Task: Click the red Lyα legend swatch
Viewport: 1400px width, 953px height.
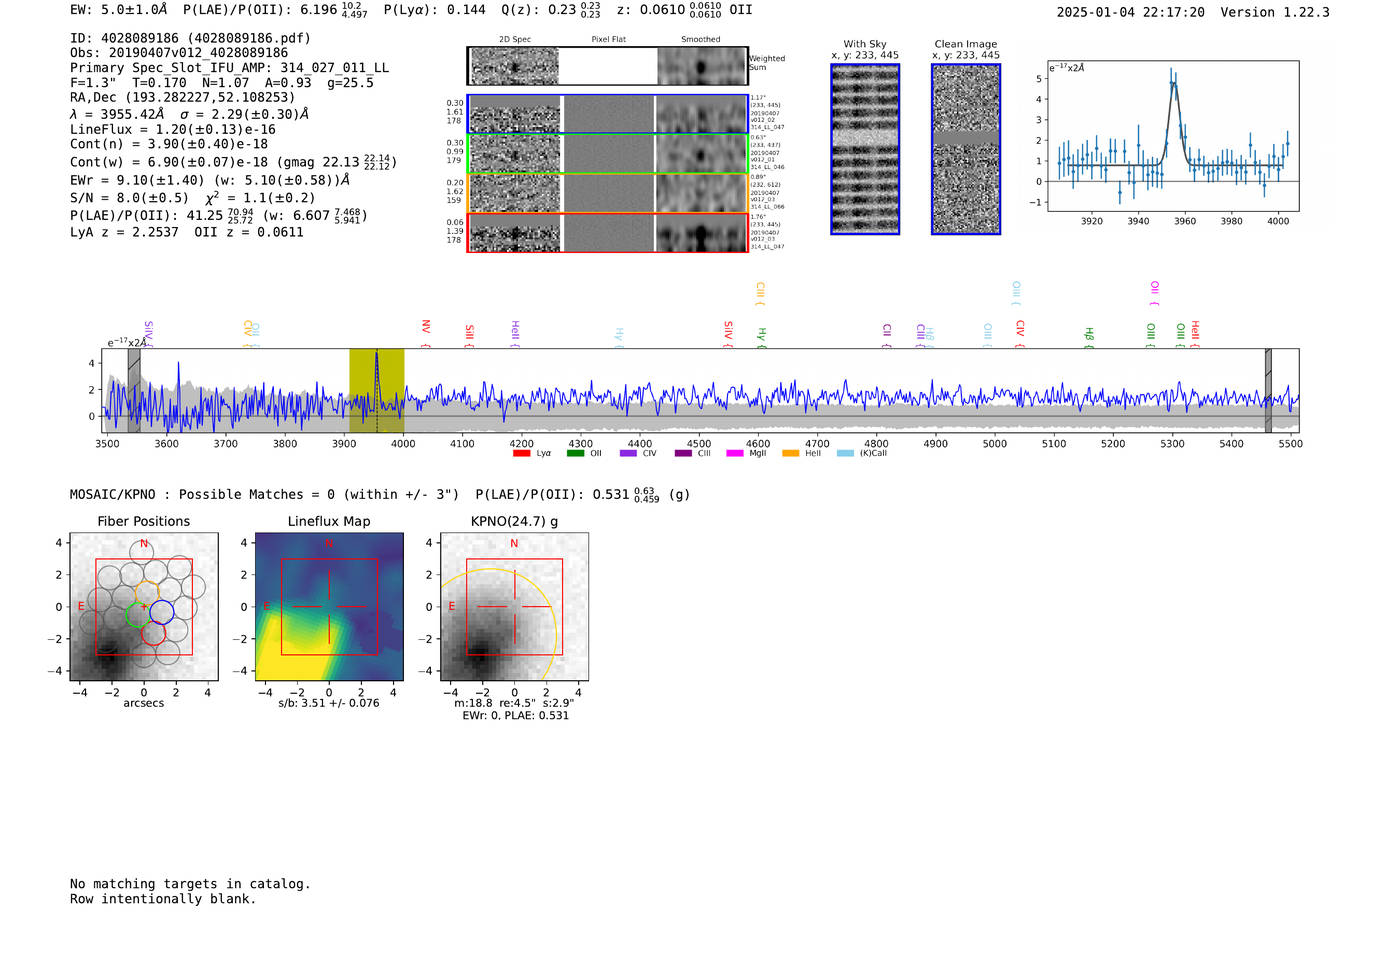Action: pyautogui.click(x=521, y=453)
